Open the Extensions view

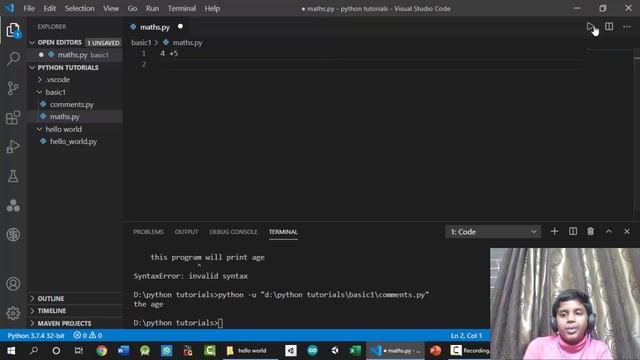click(13, 118)
